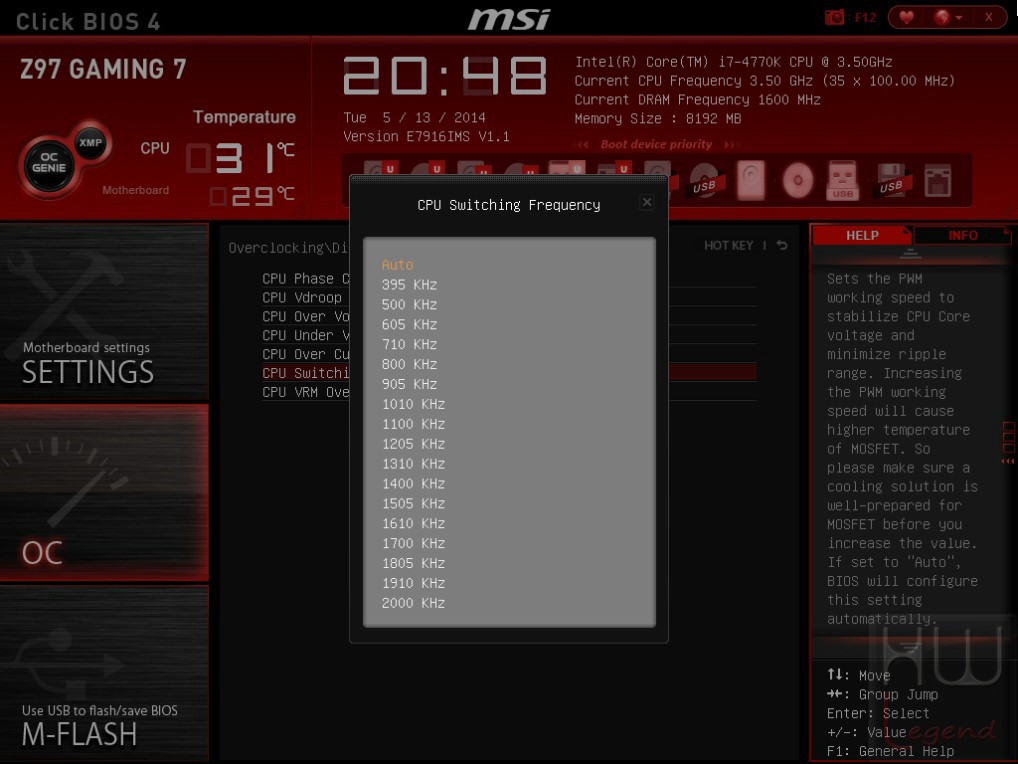The width and height of the screenshot is (1018, 764).
Task: Select the hard disk boot device icon
Action: point(751,180)
